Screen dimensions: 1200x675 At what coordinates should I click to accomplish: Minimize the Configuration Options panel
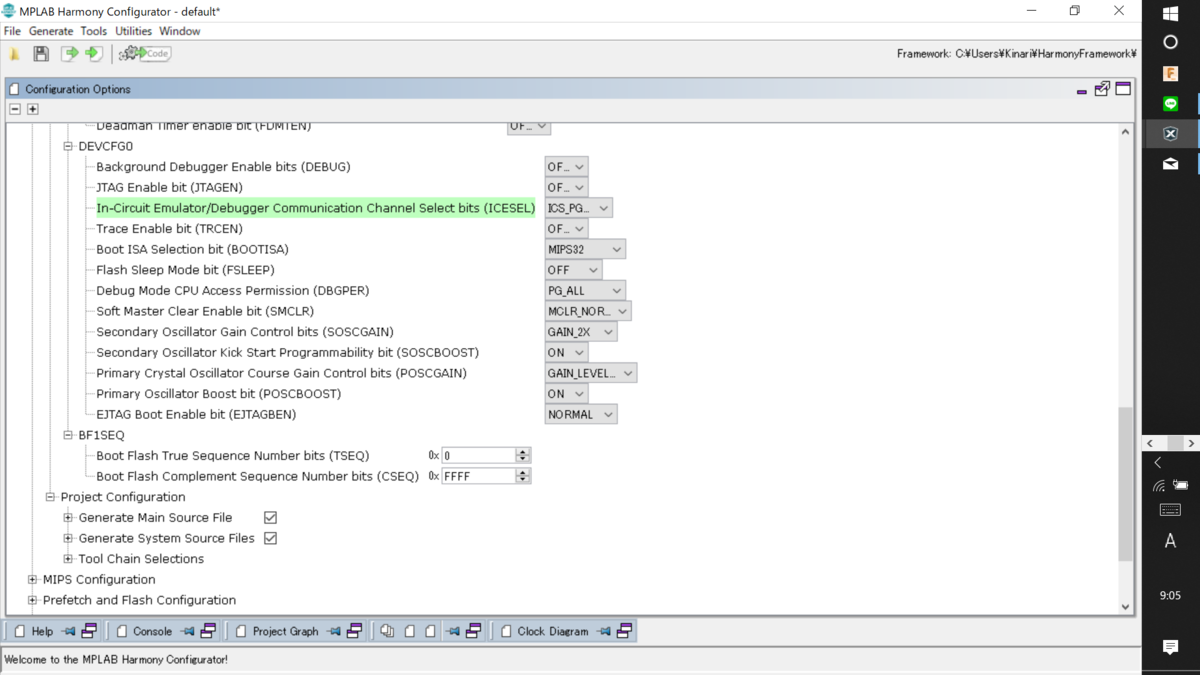tap(1082, 90)
